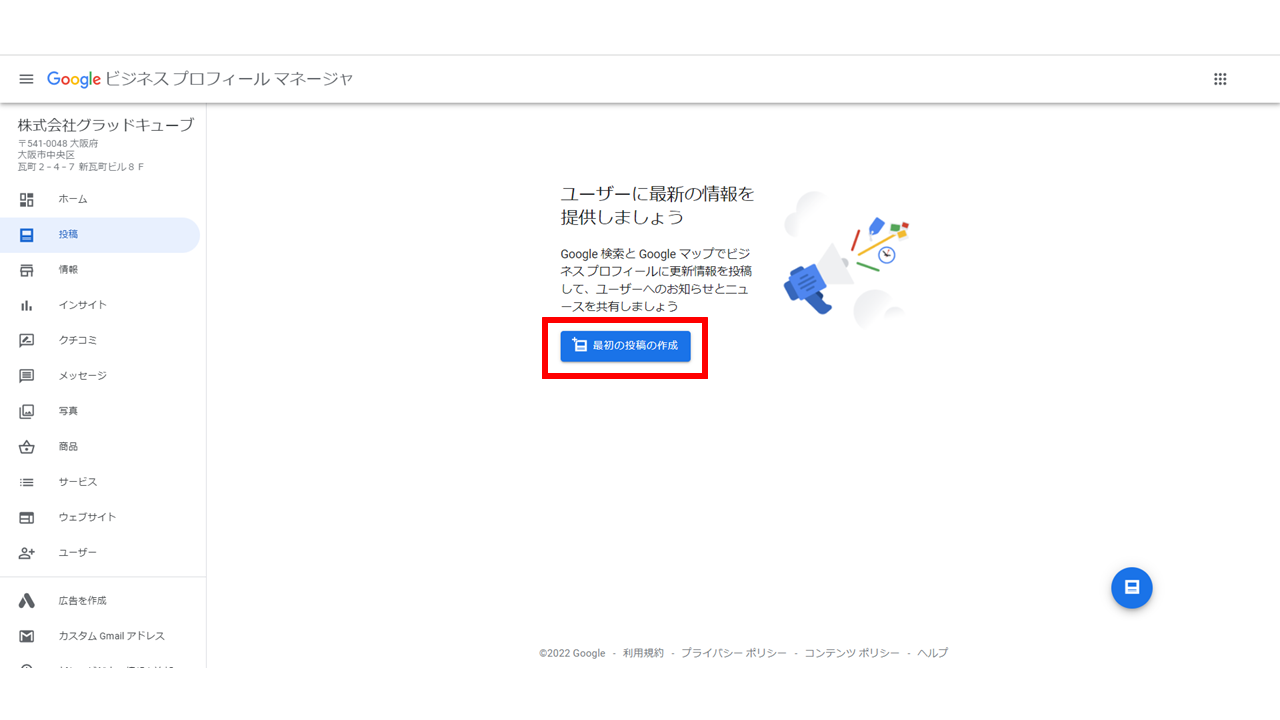Open the Google apps grid icon
Viewport: 1280px width, 720px height.
[x=1220, y=79]
